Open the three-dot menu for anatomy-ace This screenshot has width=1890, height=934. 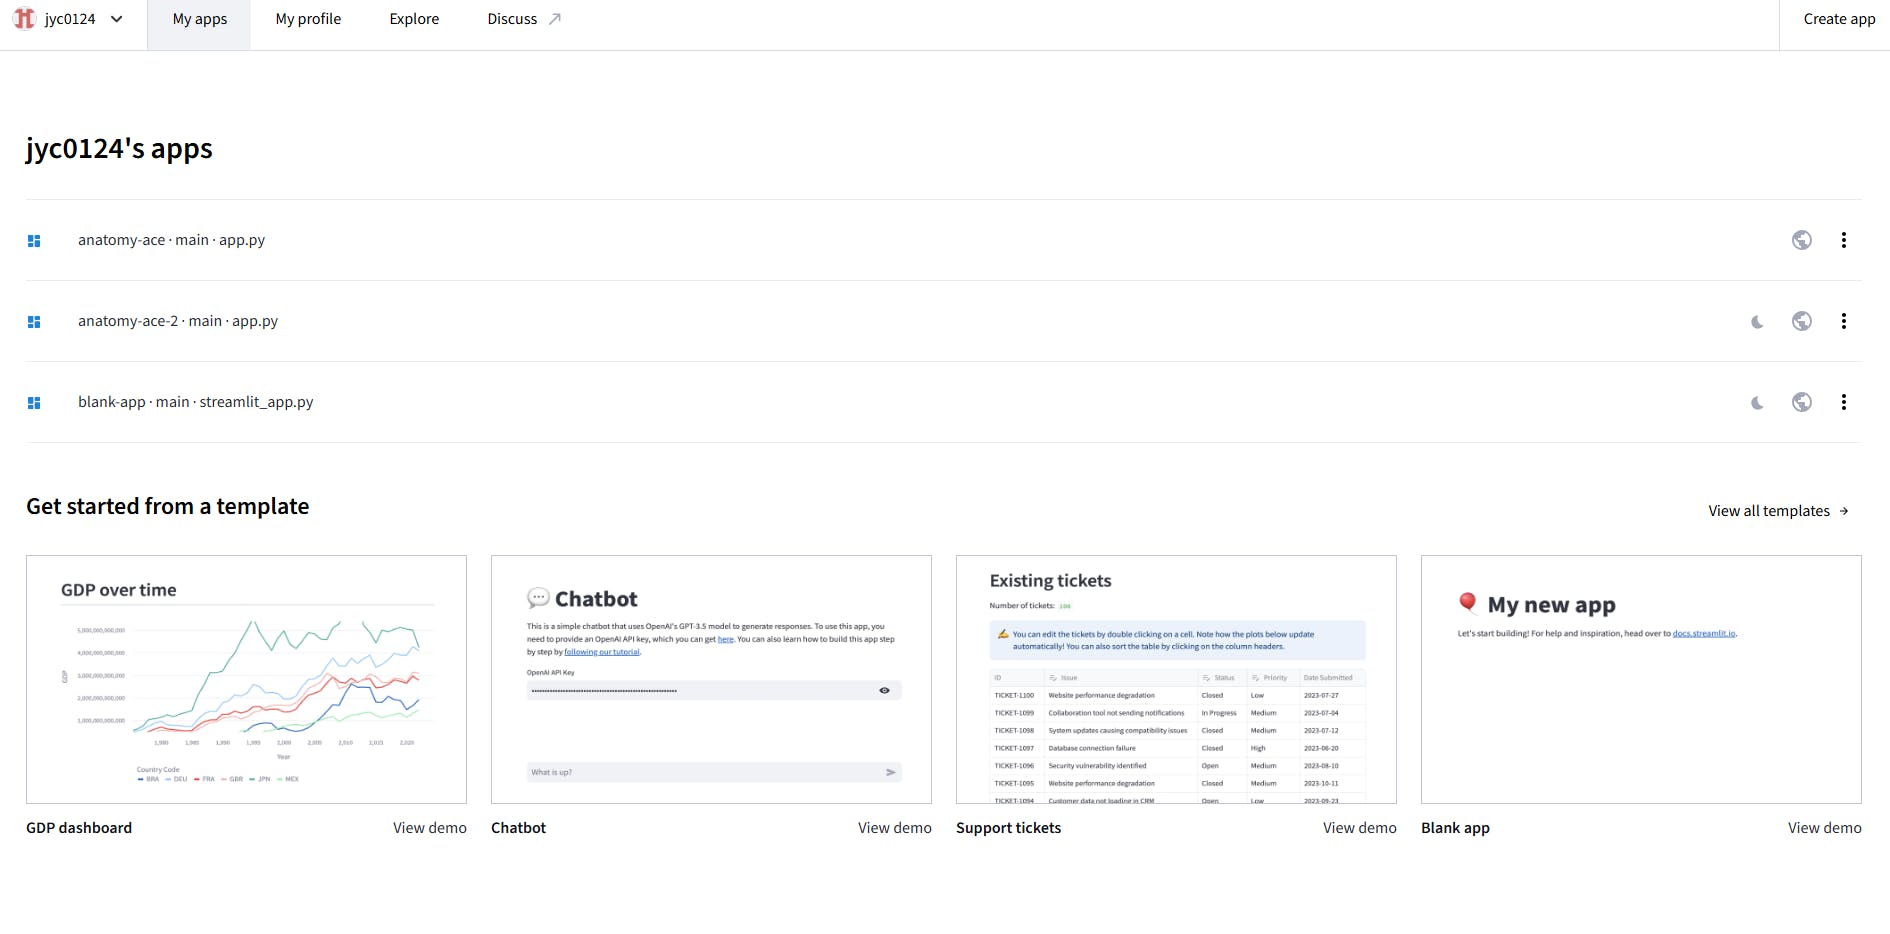[x=1844, y=240]
